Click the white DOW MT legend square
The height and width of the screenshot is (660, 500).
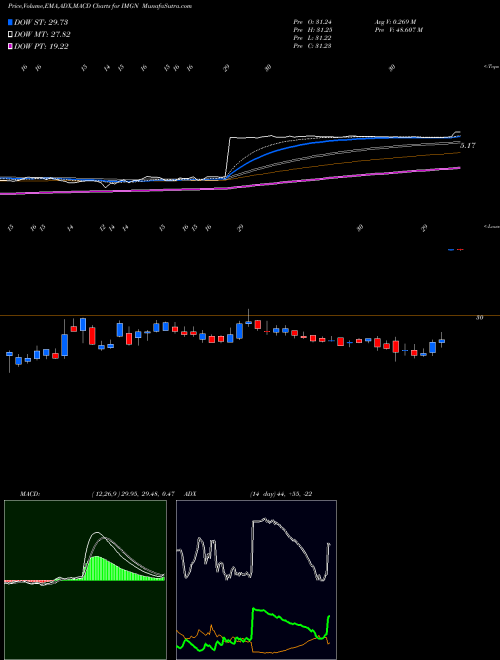point(10,35)
